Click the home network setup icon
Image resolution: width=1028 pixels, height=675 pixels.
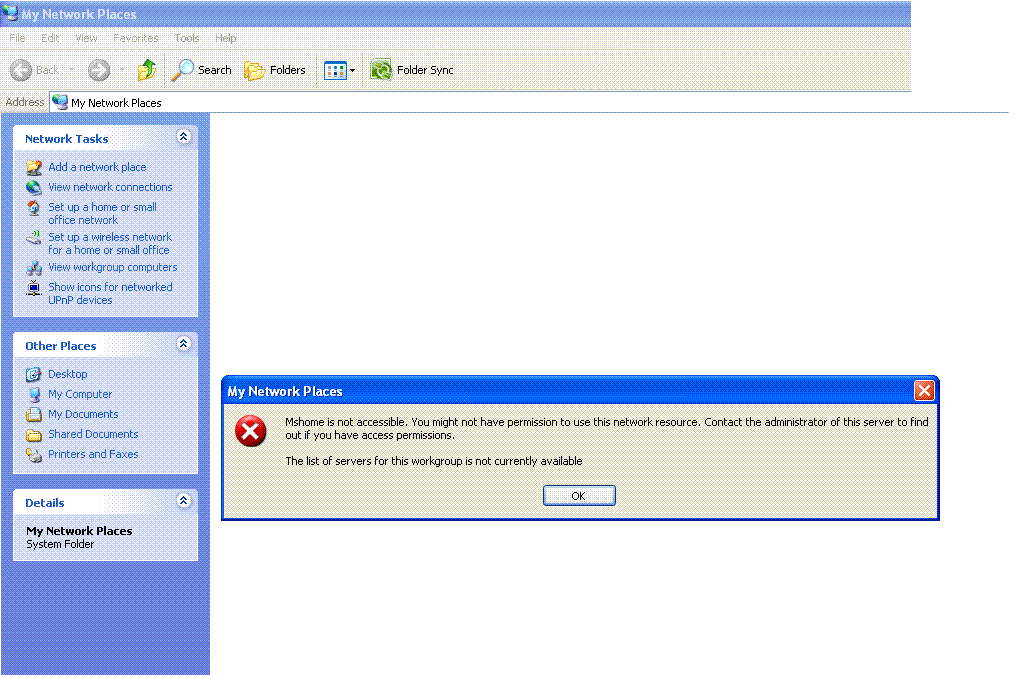(34, 208)
